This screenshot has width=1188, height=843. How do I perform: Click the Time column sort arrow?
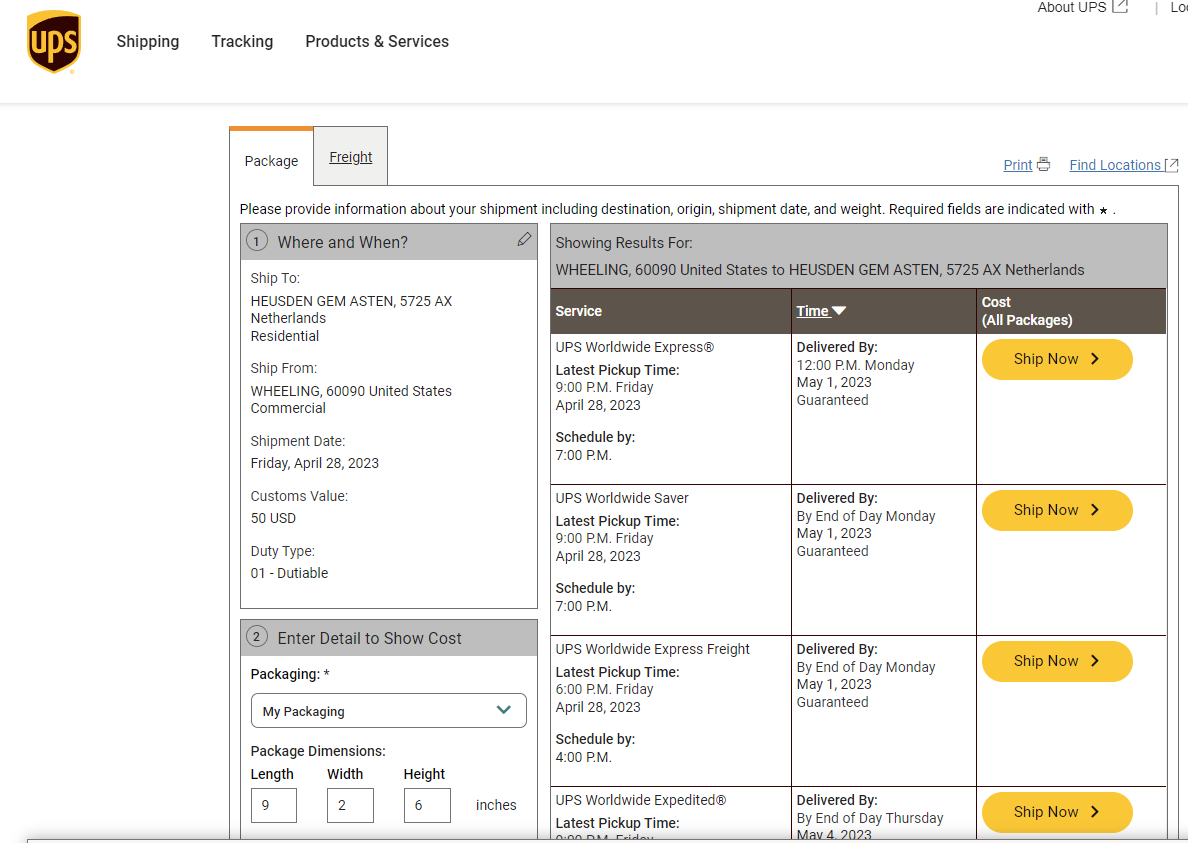point(839,311)
